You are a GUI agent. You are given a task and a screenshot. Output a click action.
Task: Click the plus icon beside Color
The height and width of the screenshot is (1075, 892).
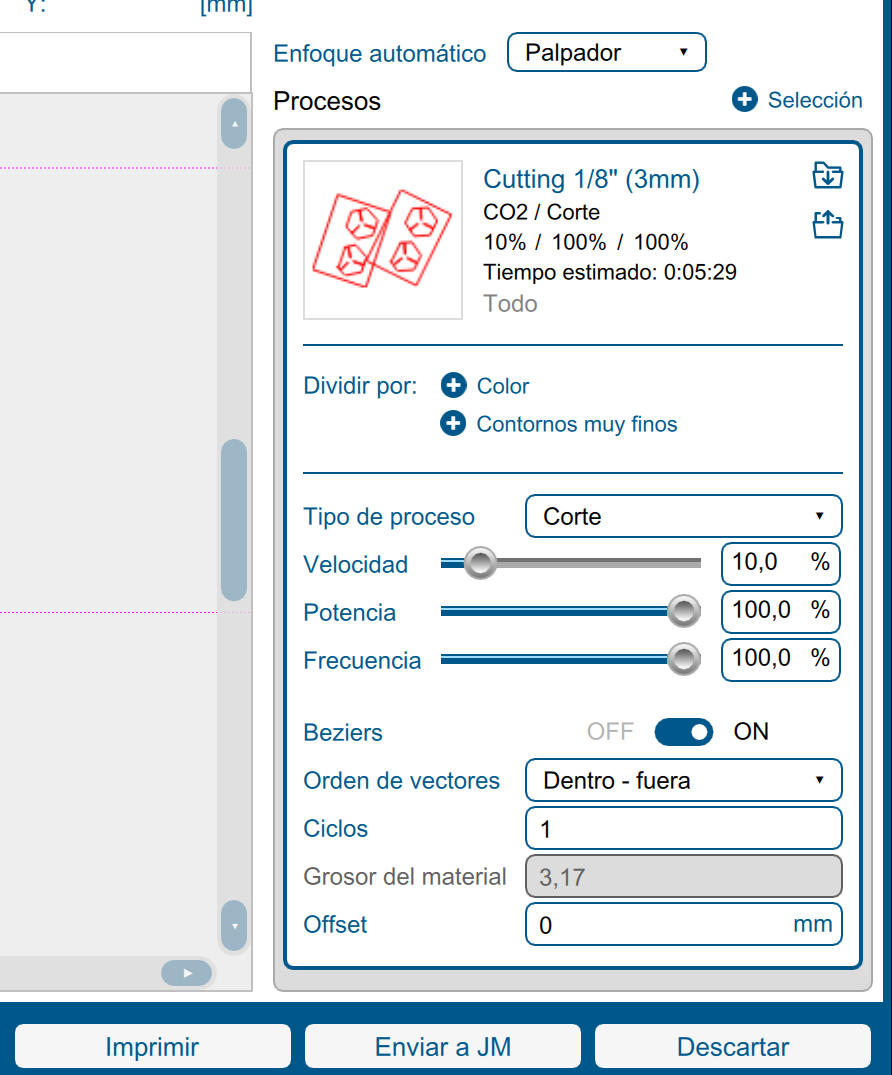(x=454, y=386)
